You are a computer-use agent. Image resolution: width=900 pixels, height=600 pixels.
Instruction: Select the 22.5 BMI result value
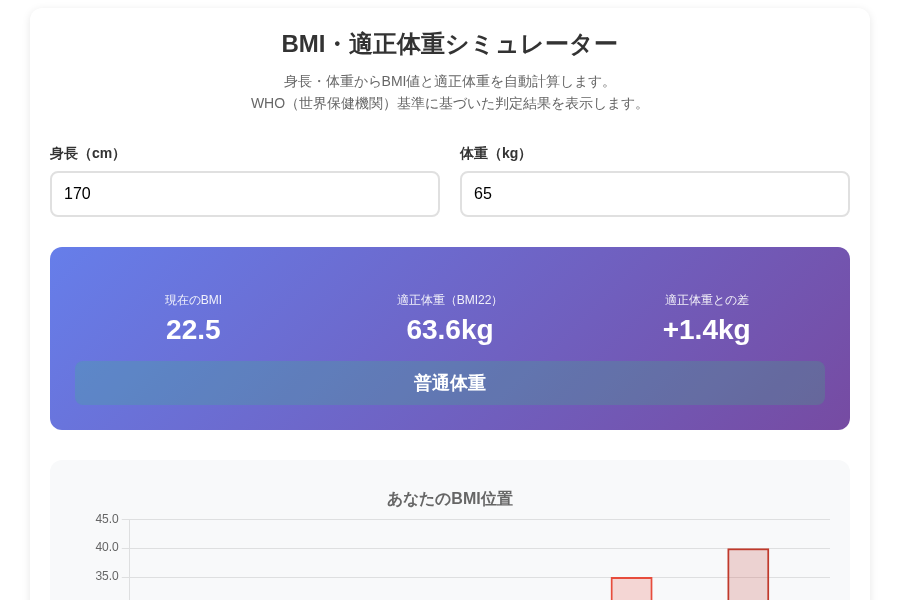pos(193,330)
